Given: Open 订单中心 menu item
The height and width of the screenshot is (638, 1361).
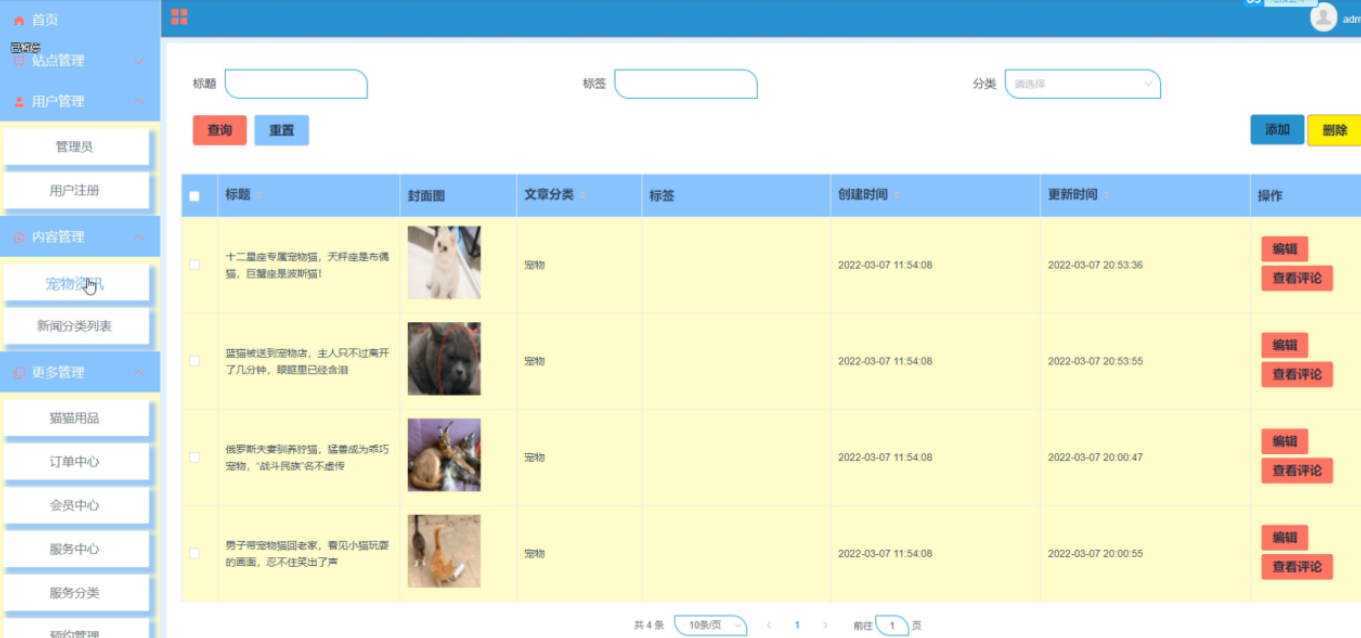Looking at the screenshot, I should click(x=76, y=462).
